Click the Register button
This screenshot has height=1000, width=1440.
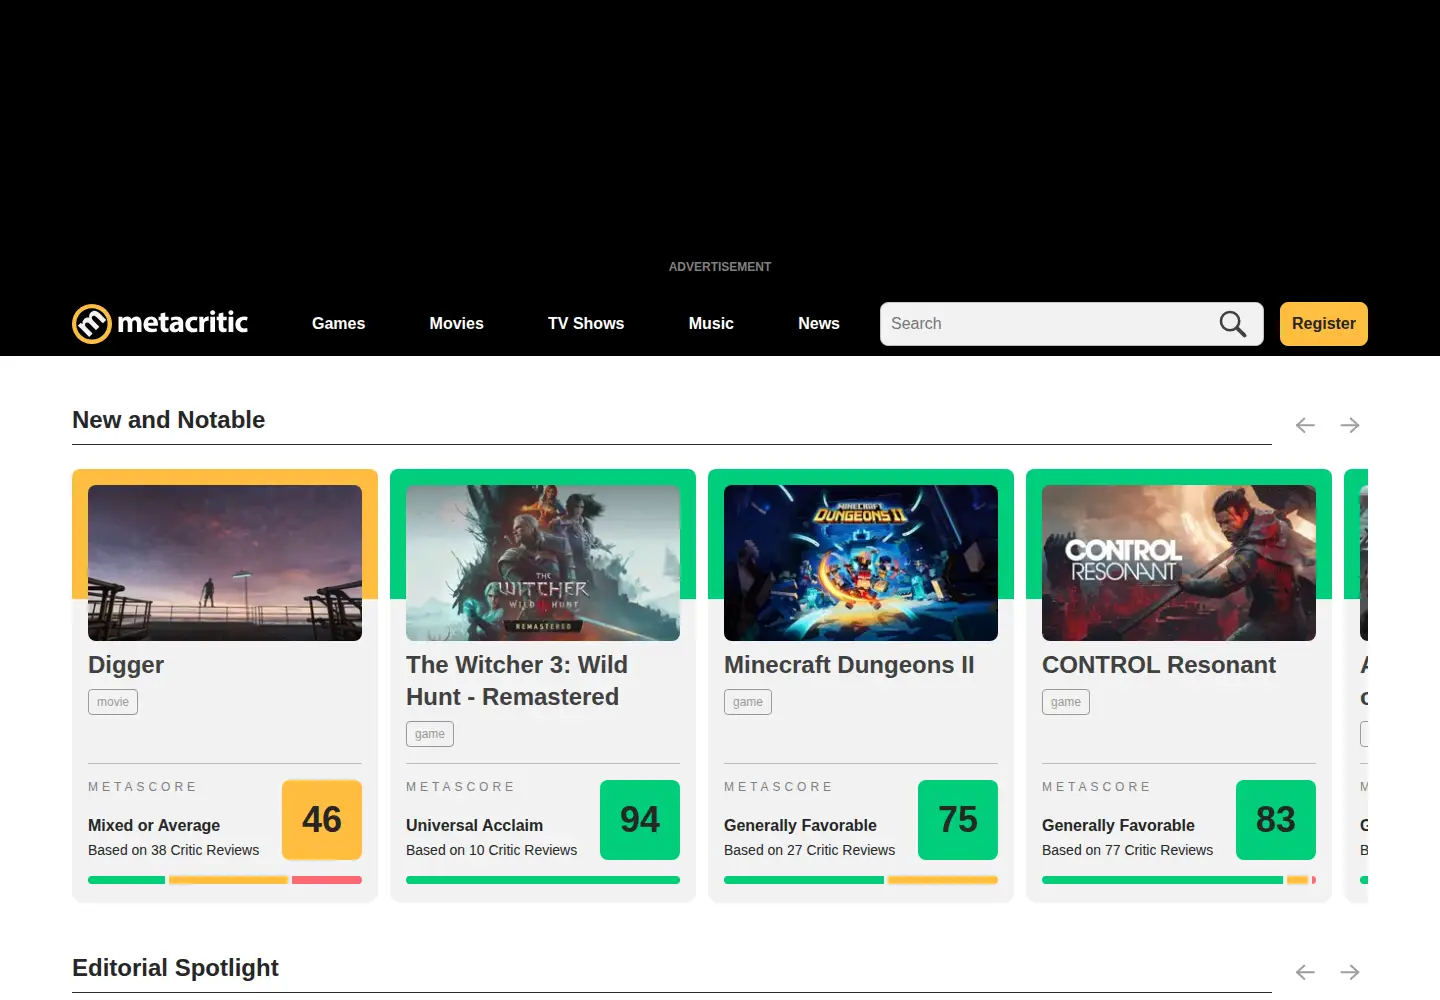point(1324,324)
